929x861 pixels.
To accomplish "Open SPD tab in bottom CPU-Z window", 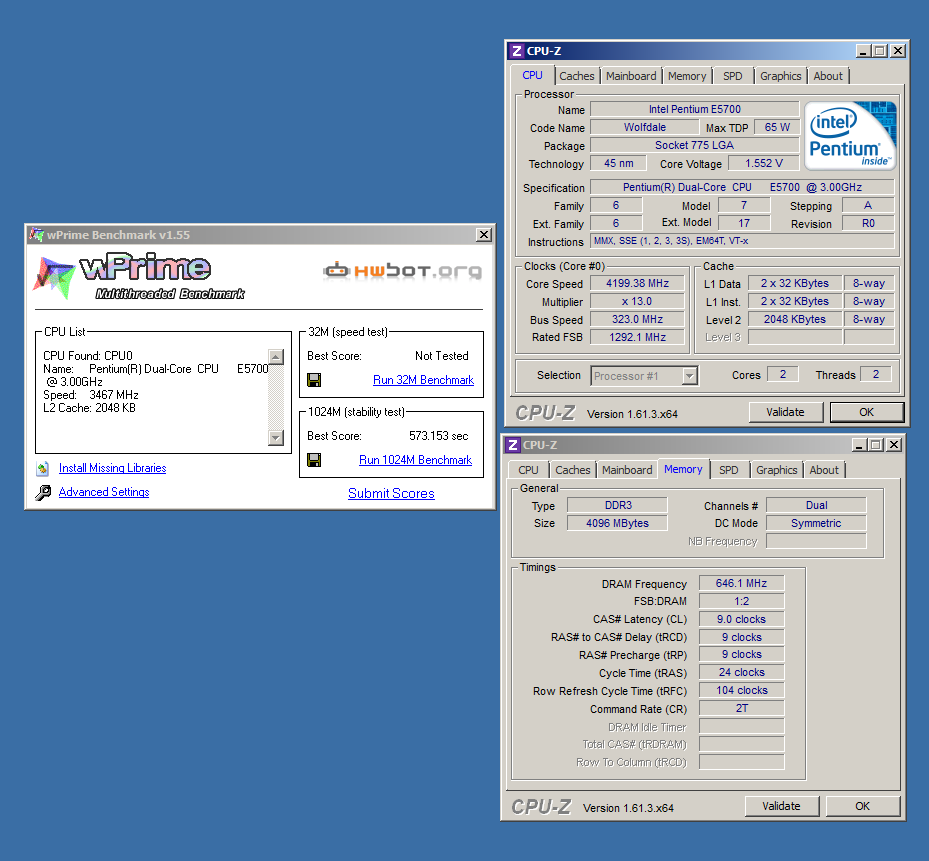I will click(x=729, y=470).
